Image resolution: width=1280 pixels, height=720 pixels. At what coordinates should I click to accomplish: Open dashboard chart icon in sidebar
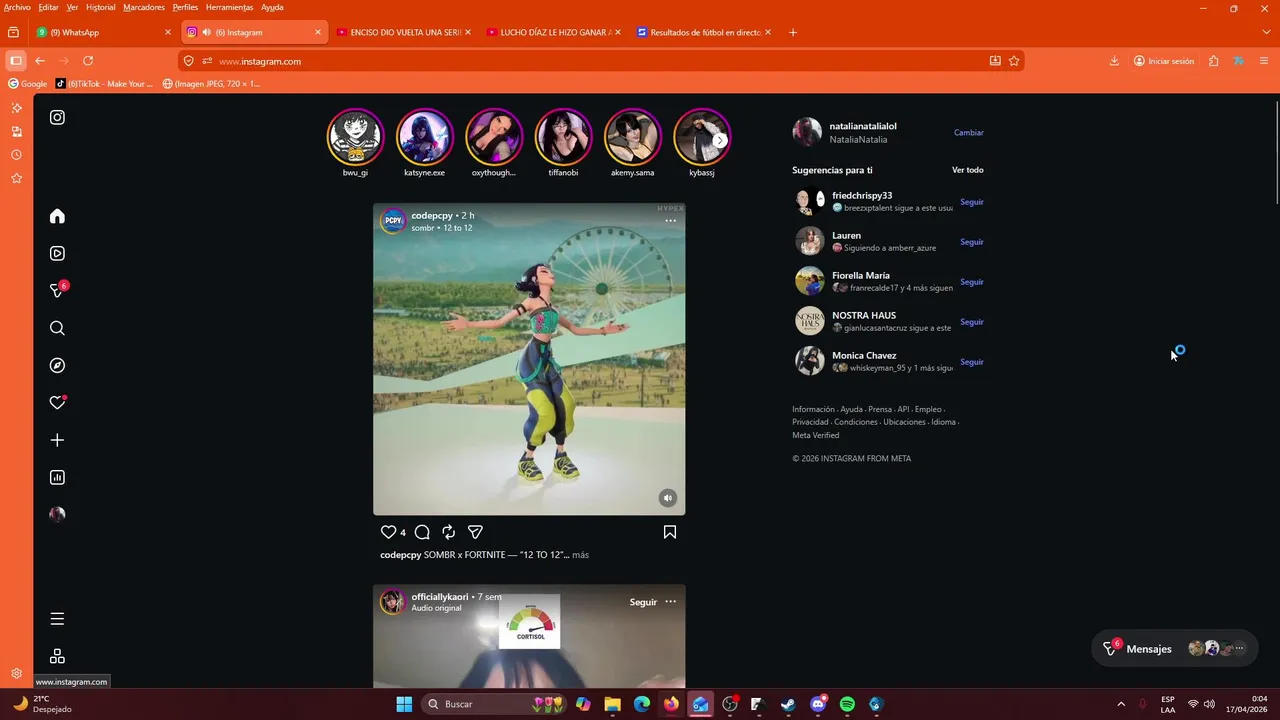(57, 478)
